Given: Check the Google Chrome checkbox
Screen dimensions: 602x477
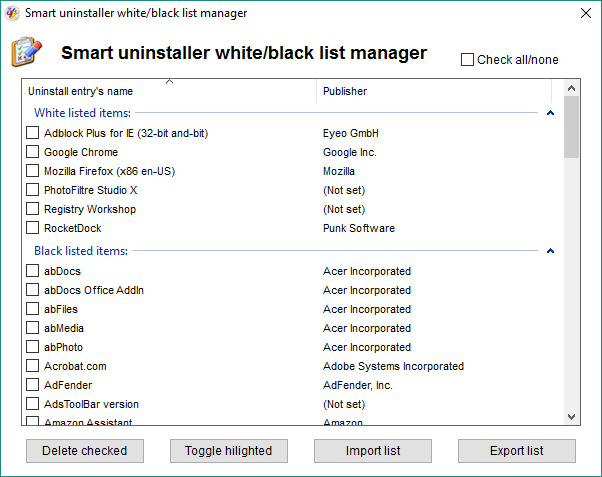Looking at the screenshot, I should click(32, 152).
